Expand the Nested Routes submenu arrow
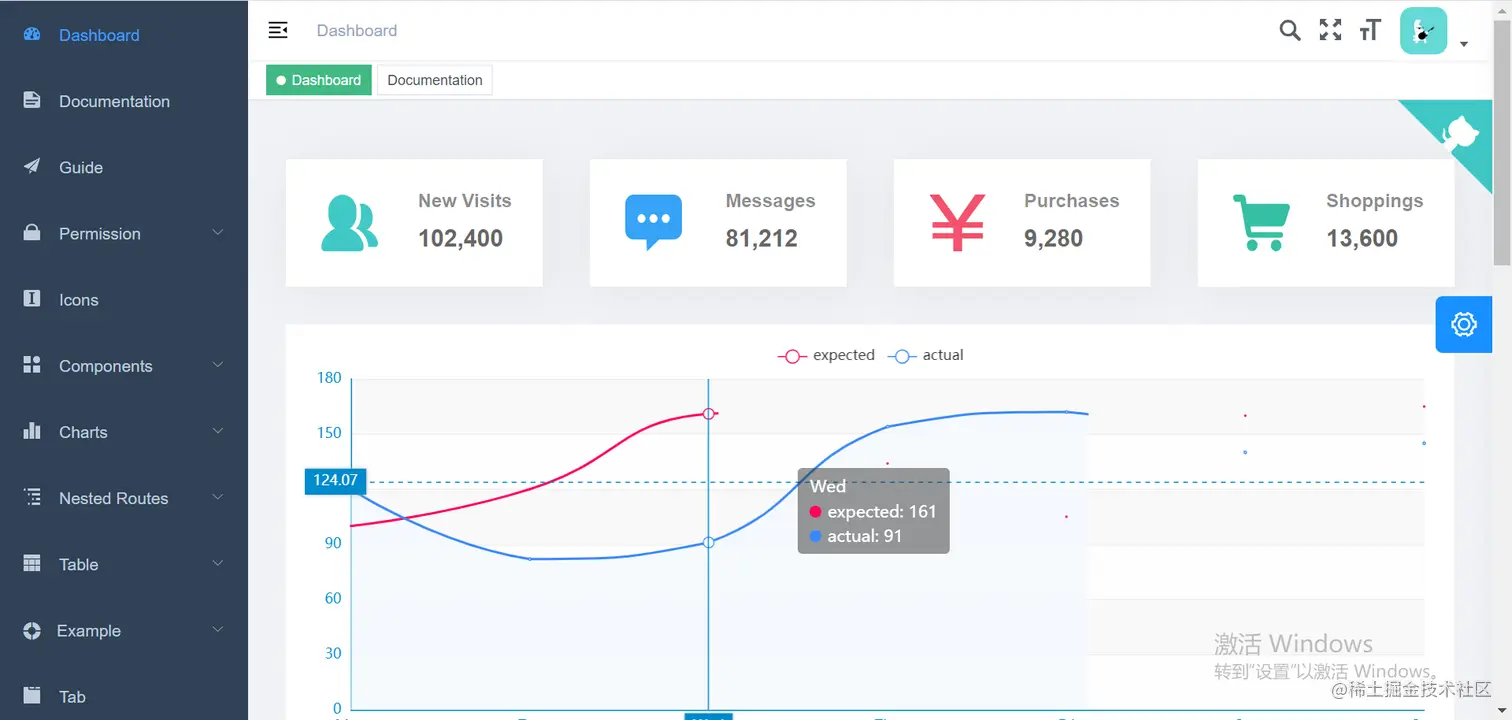1512x720 pixels. point(218,497)
